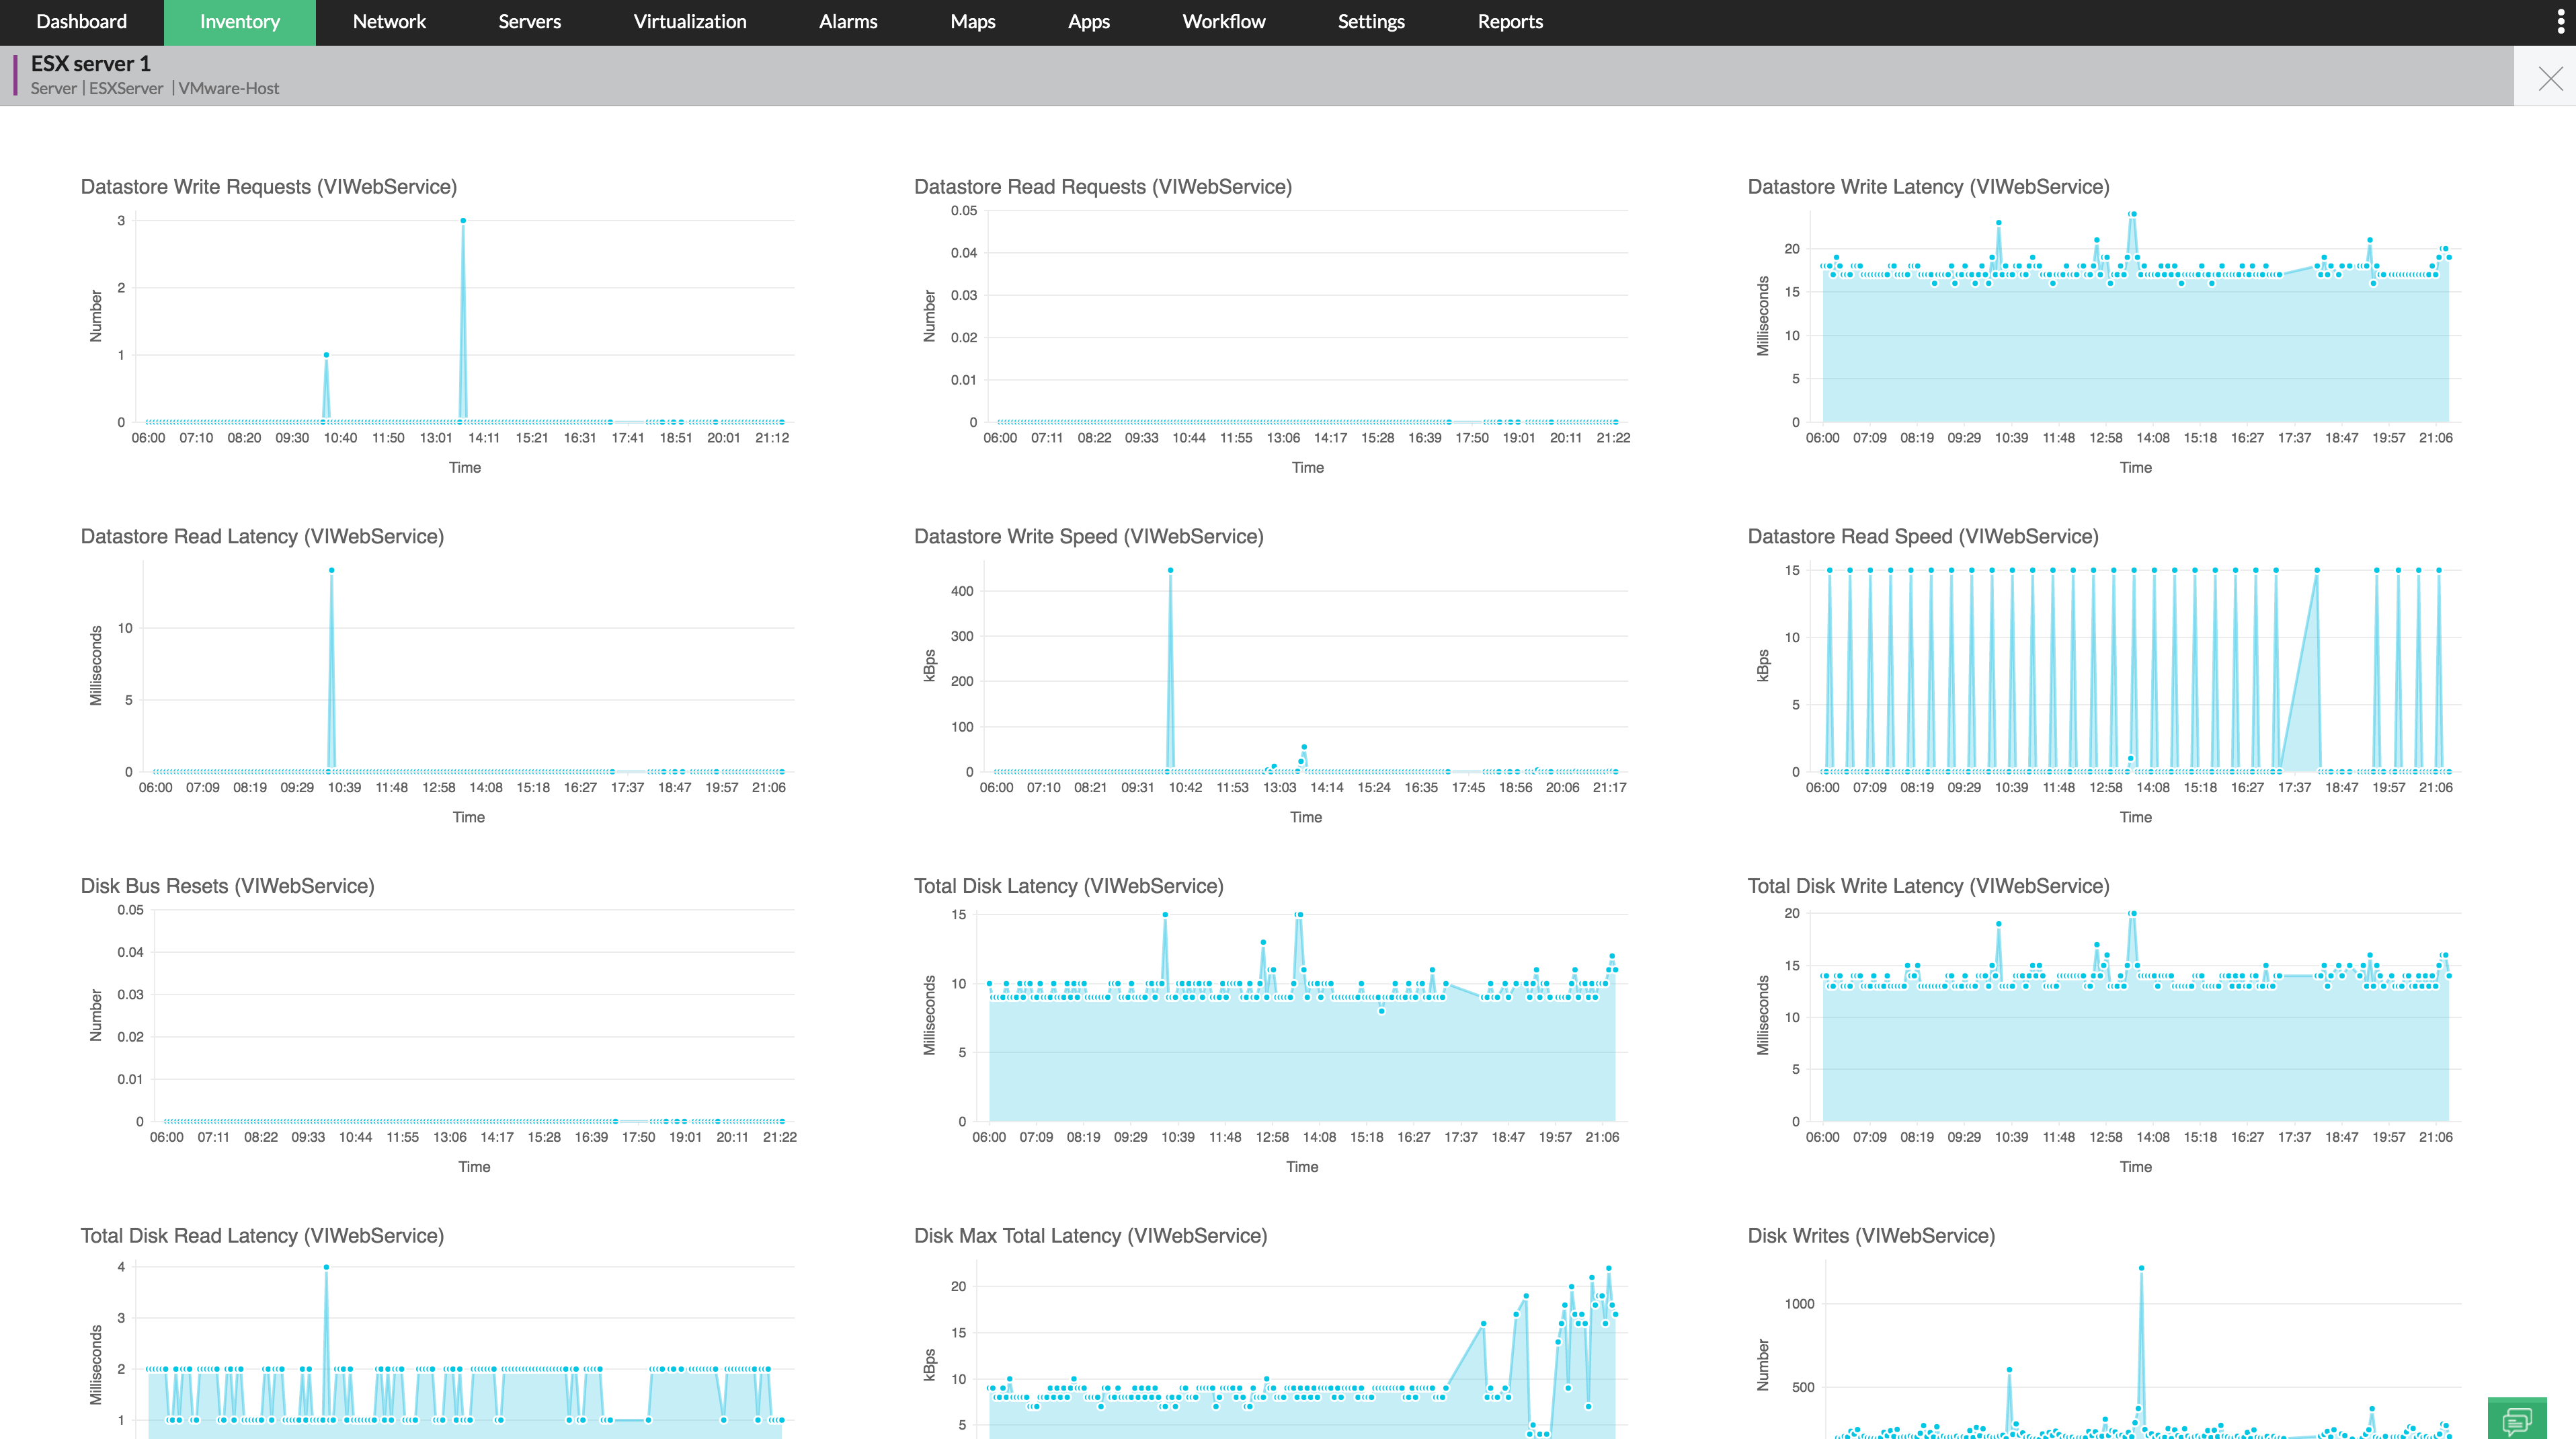Open the Workflow tab

1223,22
